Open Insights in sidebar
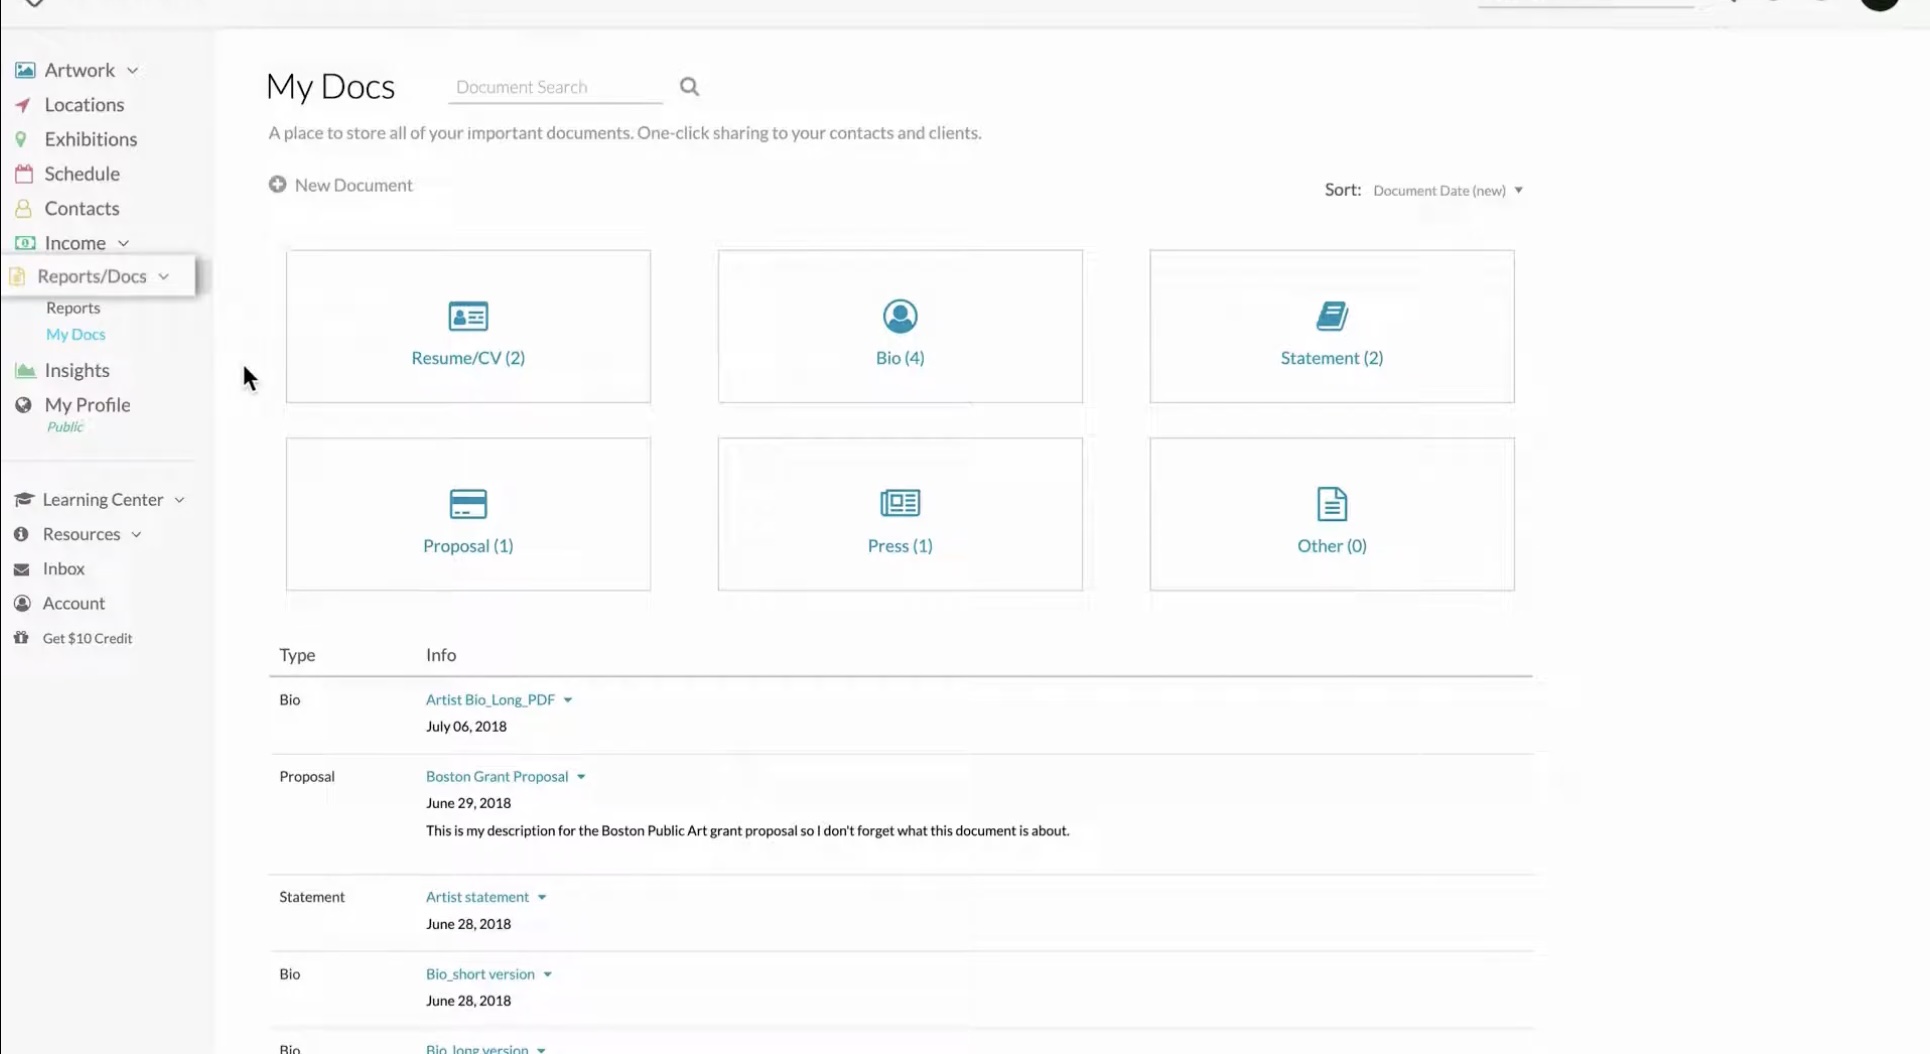Viewport: 1930px width, 1054px height. [77, 370]
